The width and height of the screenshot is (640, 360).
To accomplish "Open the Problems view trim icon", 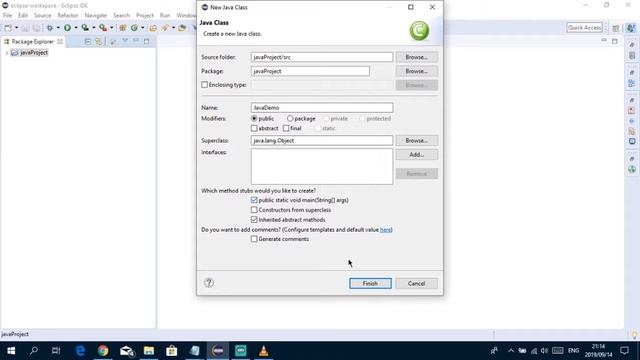I will [x=632, y=111].
